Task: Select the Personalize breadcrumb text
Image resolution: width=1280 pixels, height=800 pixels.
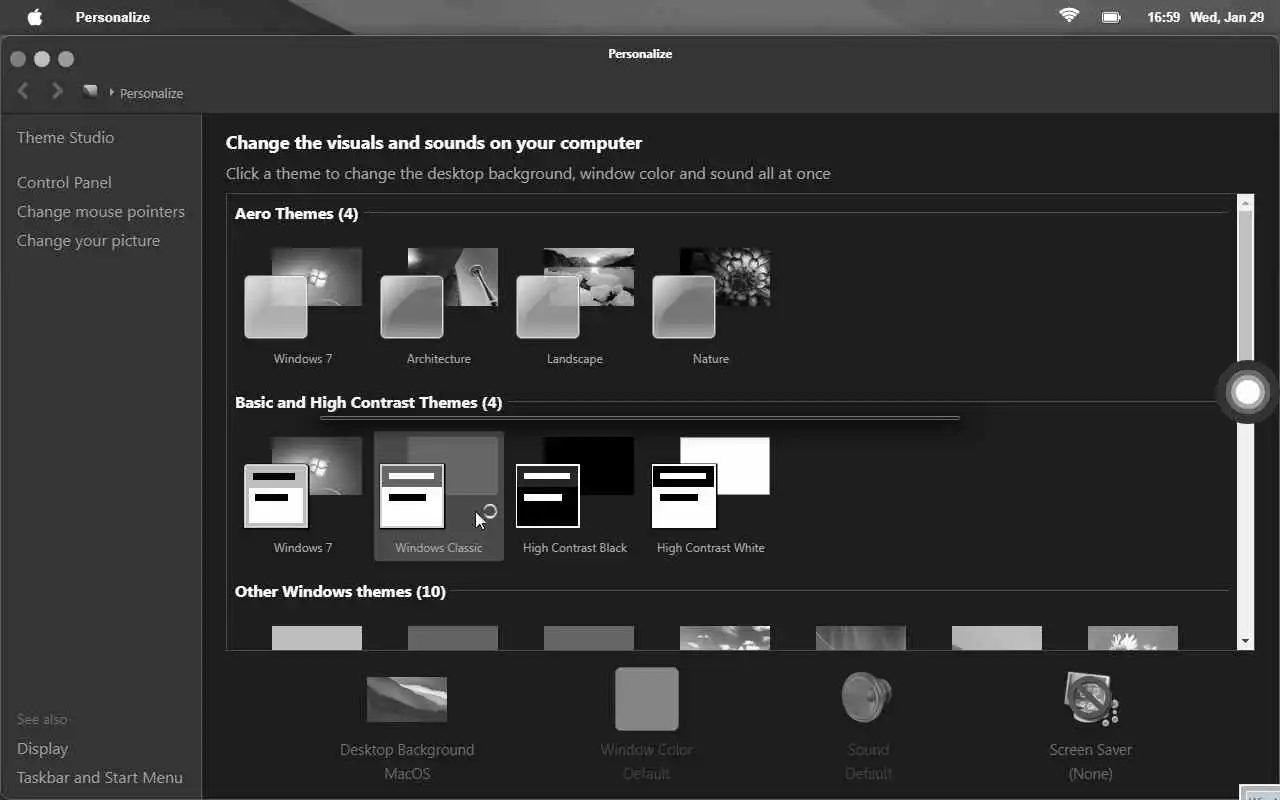Action: point(151,93)
